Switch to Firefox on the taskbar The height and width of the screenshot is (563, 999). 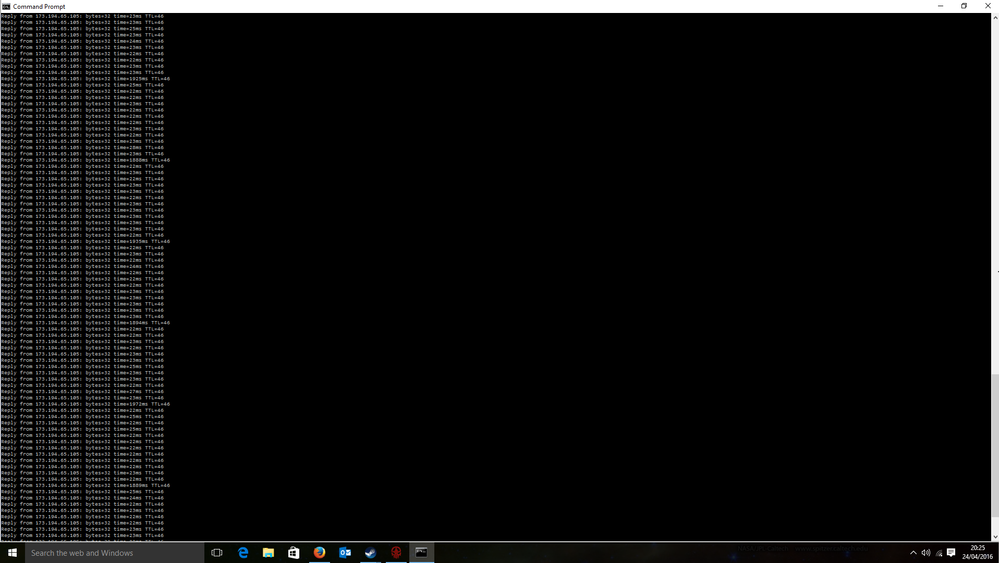319,553
